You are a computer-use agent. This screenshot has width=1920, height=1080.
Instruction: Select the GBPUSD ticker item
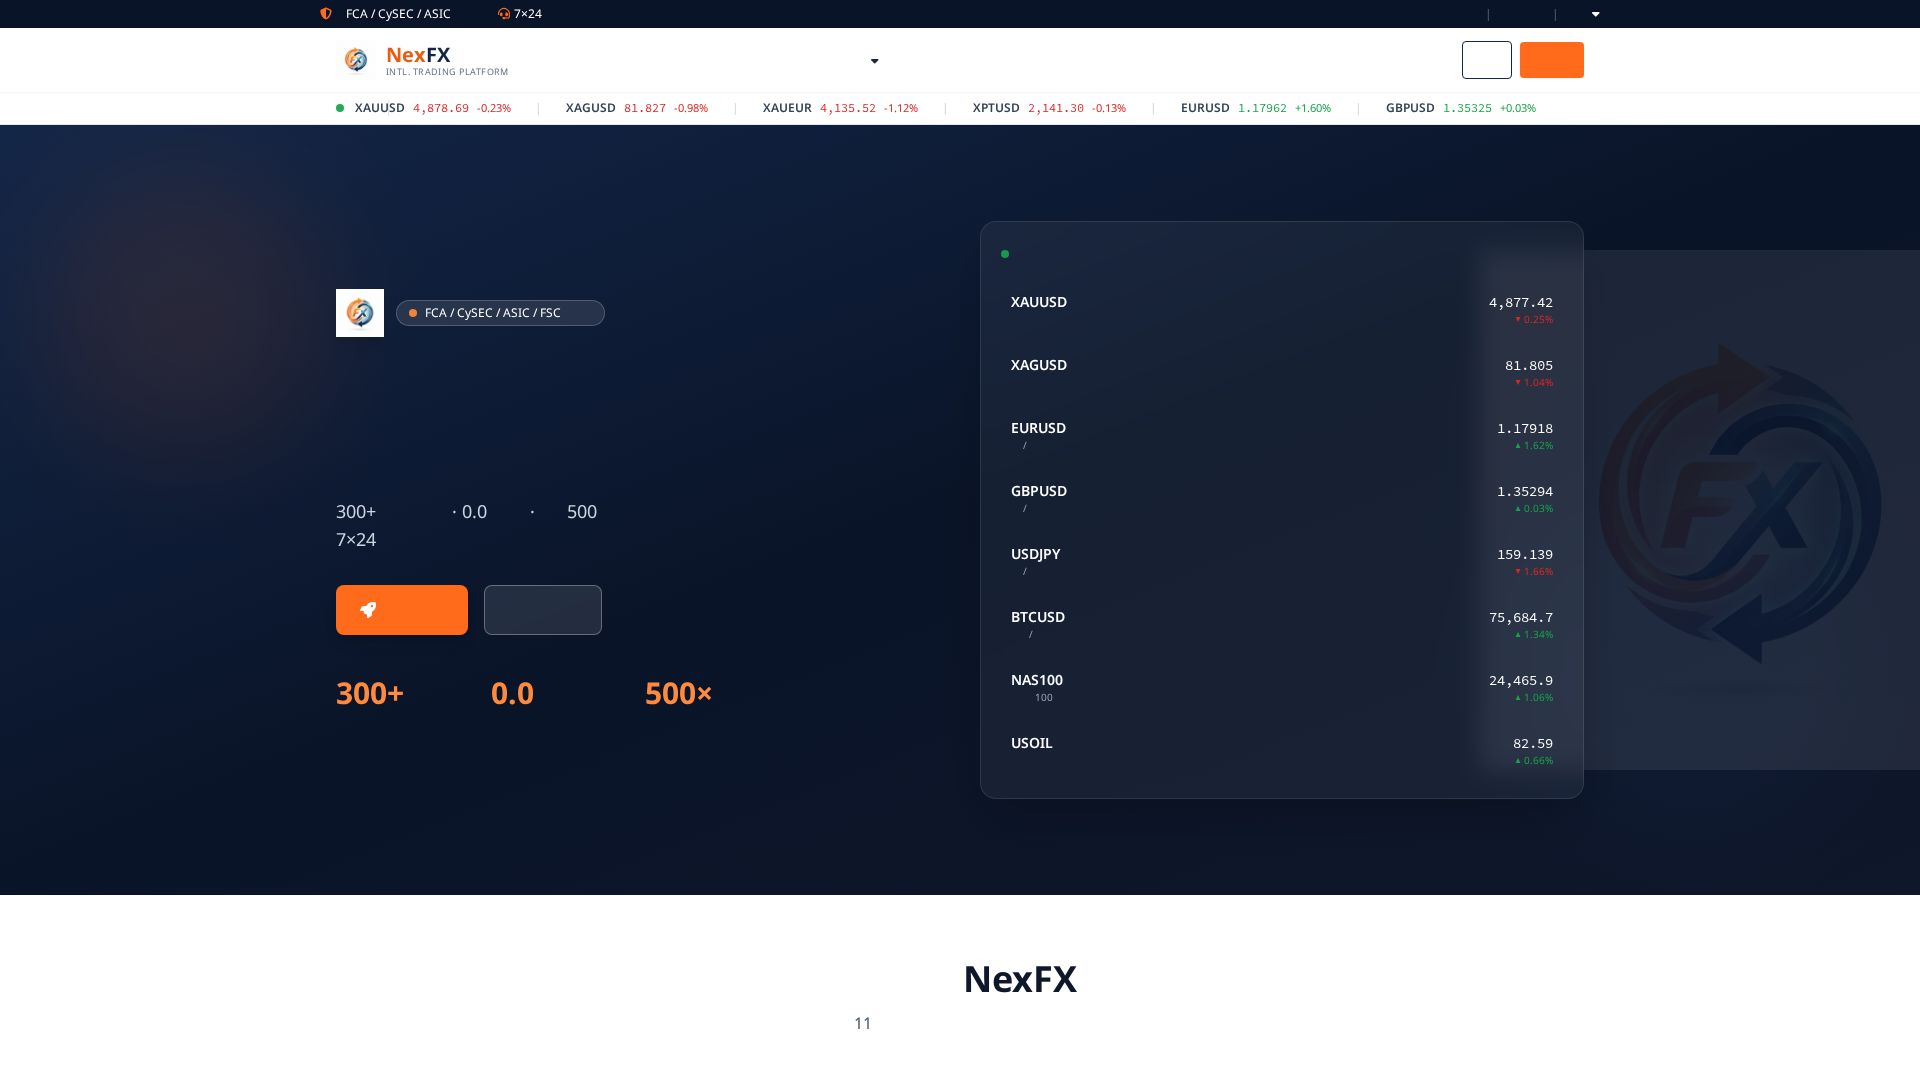coord(1461,108)
